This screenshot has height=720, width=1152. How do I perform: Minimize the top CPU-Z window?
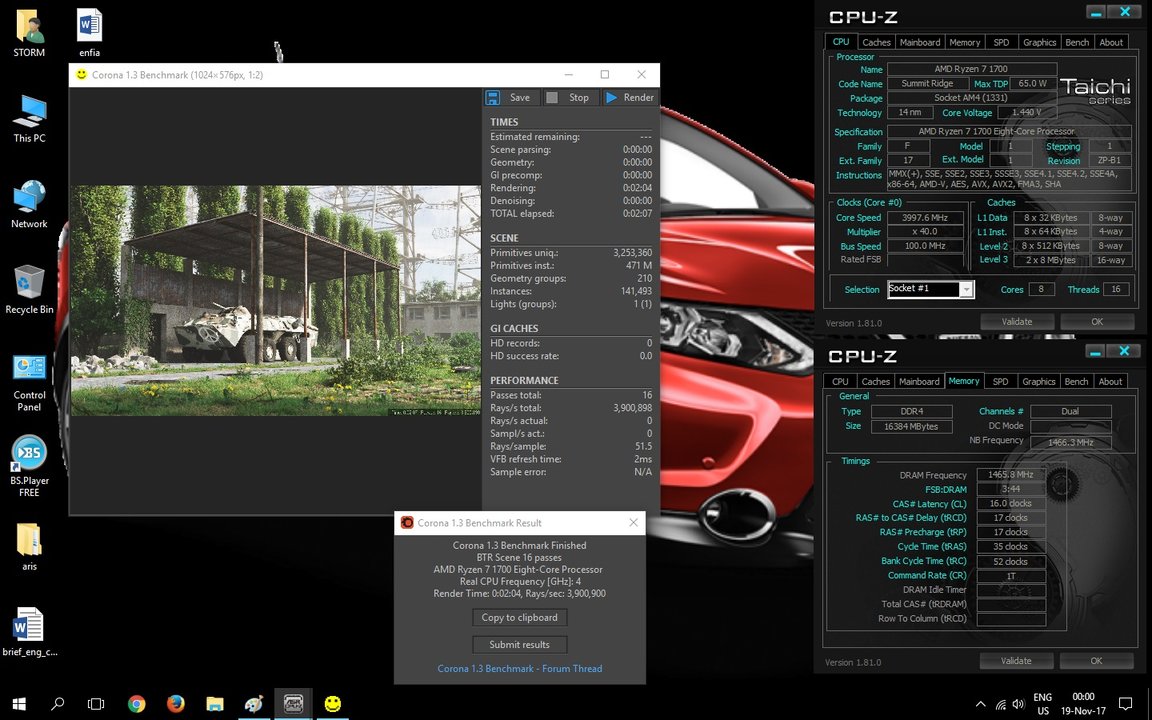[x=1095, y=12]
